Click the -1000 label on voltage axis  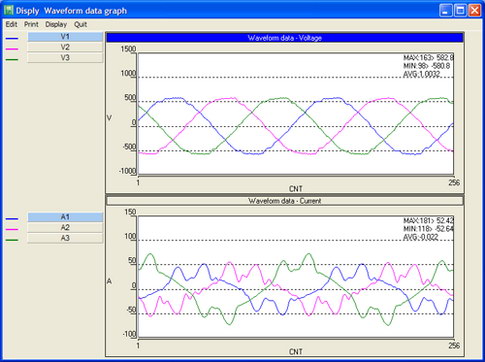coord(128,171)
